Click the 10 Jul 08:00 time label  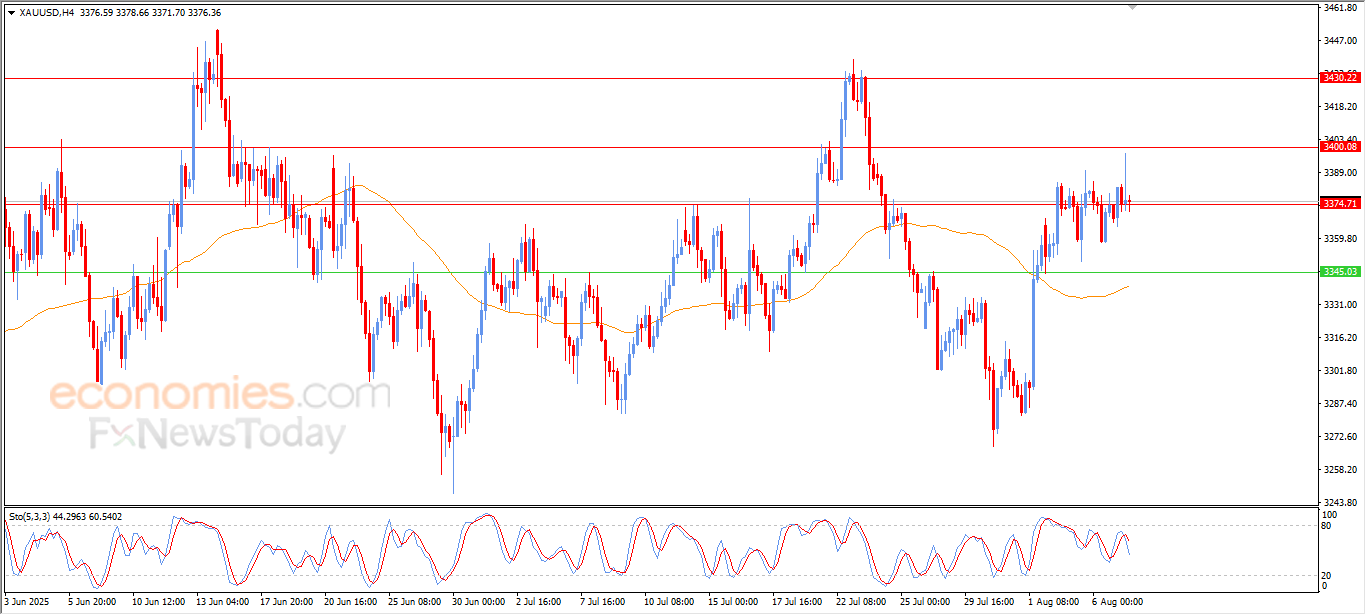pos(668,602)
